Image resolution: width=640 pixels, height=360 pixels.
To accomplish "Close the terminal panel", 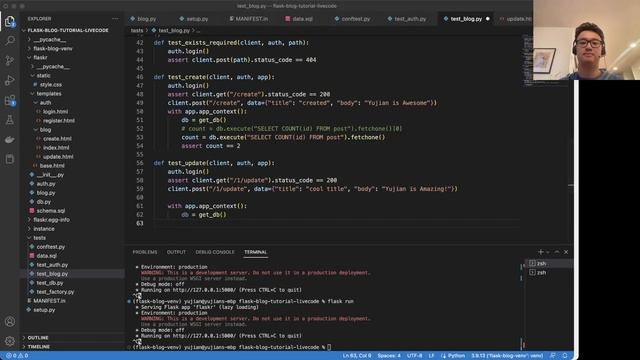I will click(566, 252).
